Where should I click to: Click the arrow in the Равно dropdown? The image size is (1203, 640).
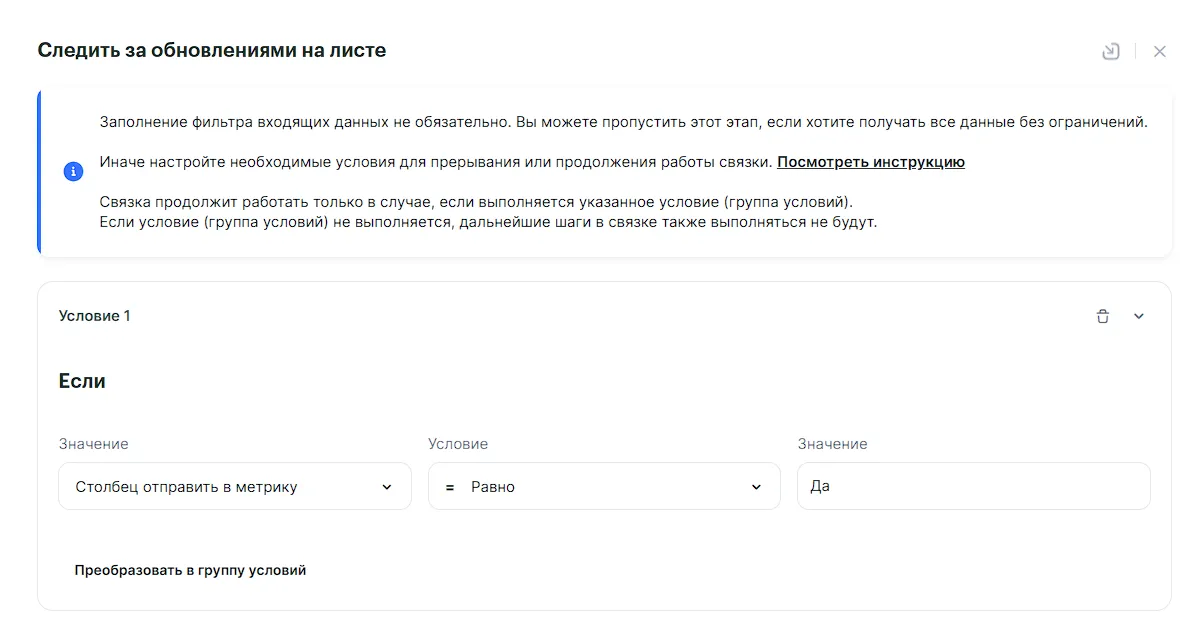pyautogui.click(x=756, y=487)
